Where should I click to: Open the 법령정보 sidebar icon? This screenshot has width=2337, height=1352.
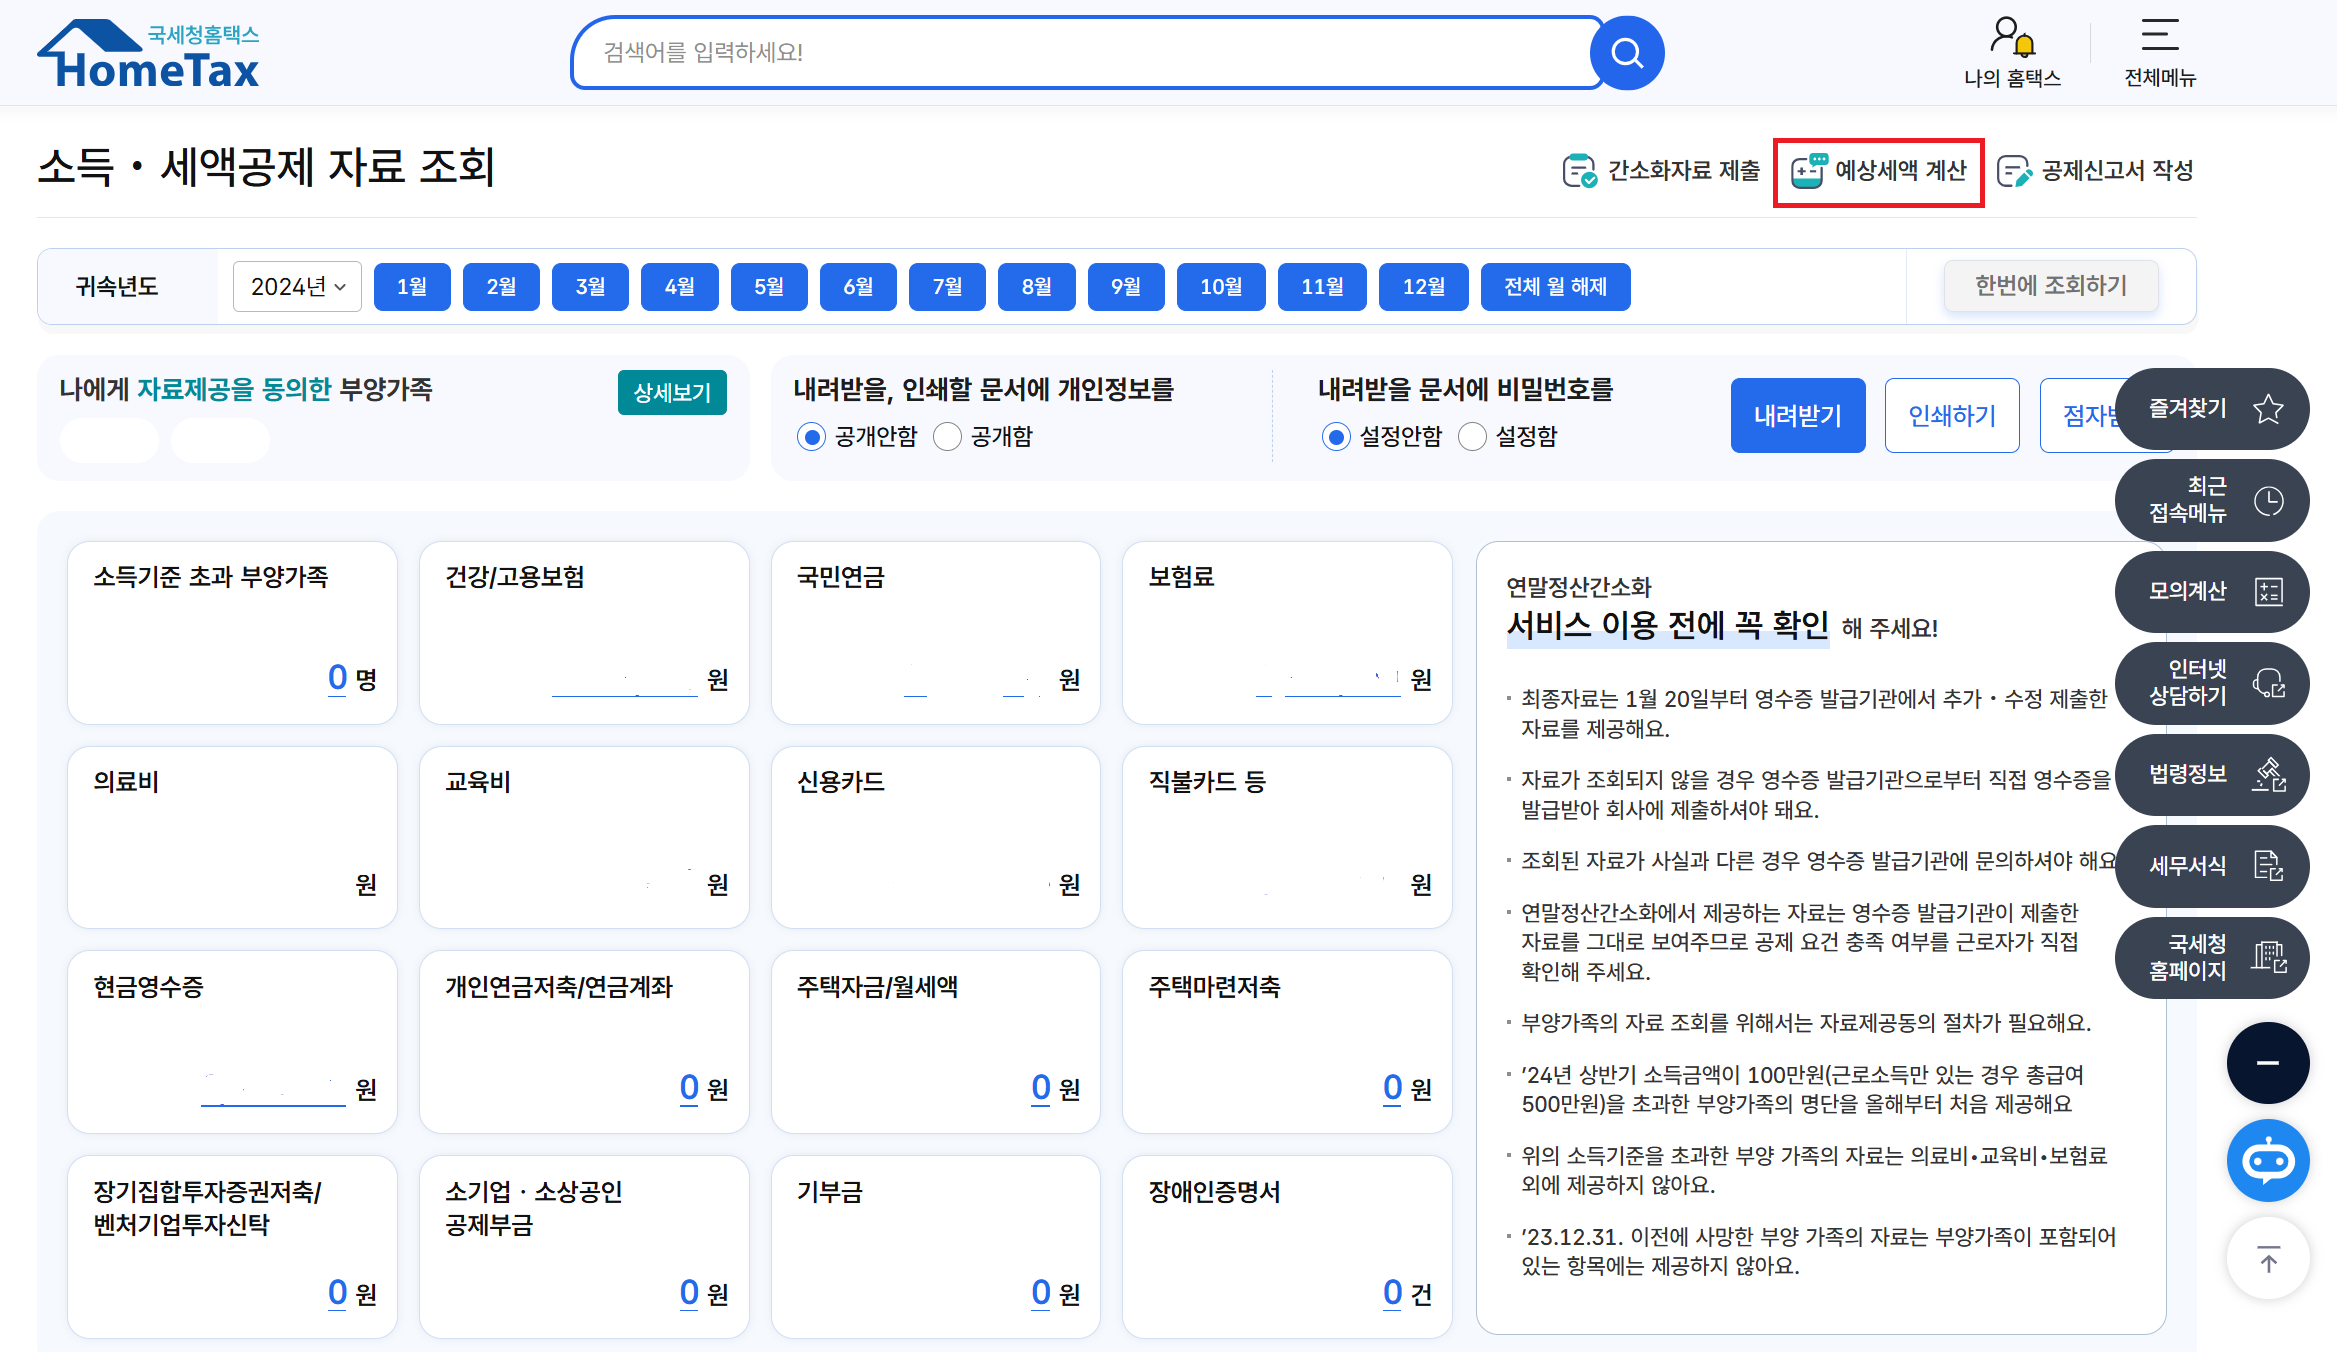click(2270, 775)
